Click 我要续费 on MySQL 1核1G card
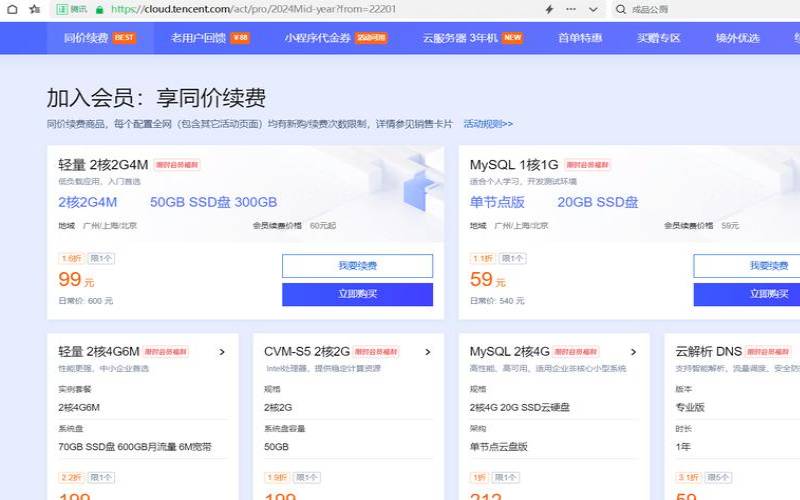Viewport: 800px width, 500px height. coord(746,266)
